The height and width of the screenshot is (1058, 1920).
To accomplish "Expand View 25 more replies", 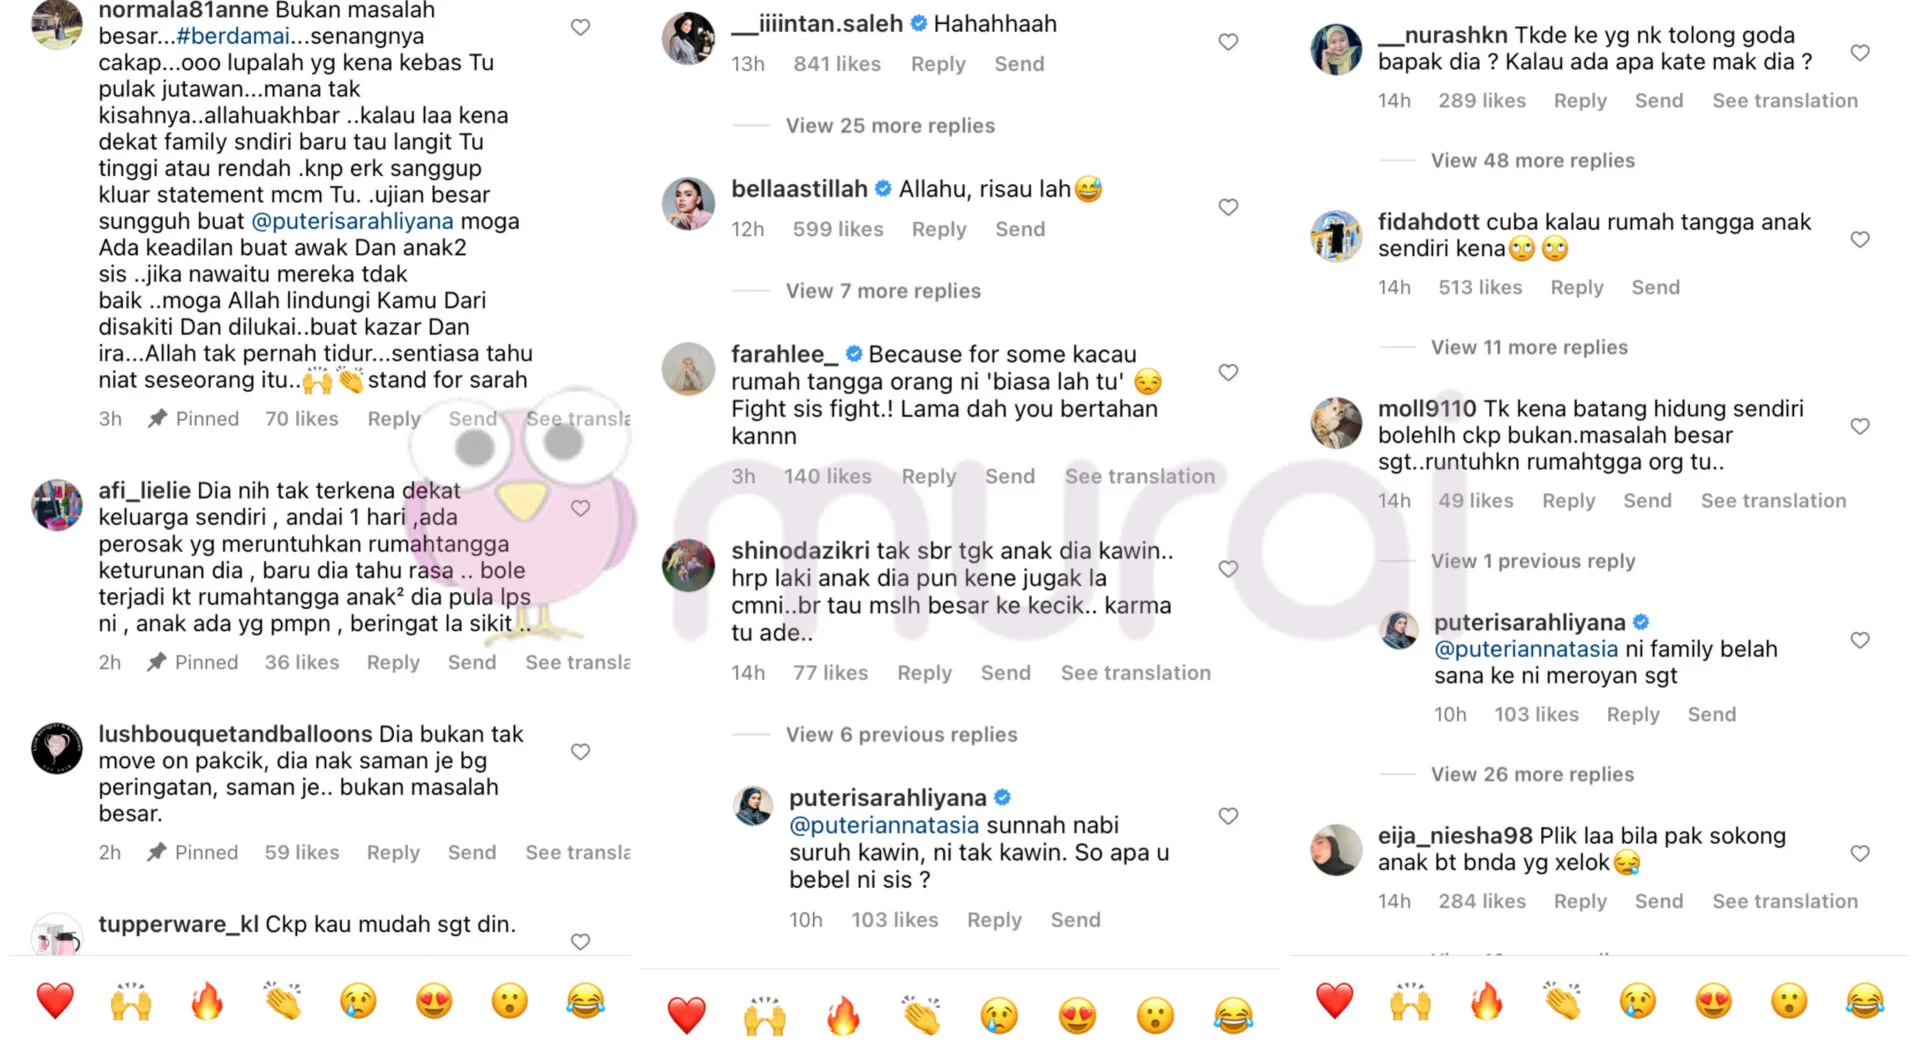I will [x=890, y=126].
